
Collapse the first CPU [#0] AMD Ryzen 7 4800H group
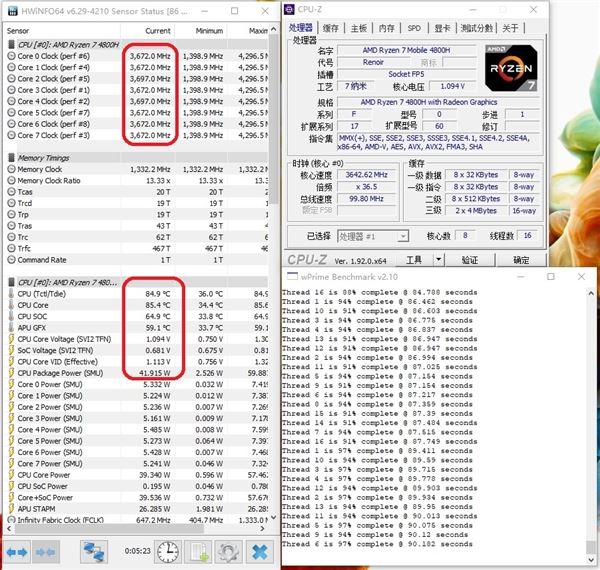[11, 45]
